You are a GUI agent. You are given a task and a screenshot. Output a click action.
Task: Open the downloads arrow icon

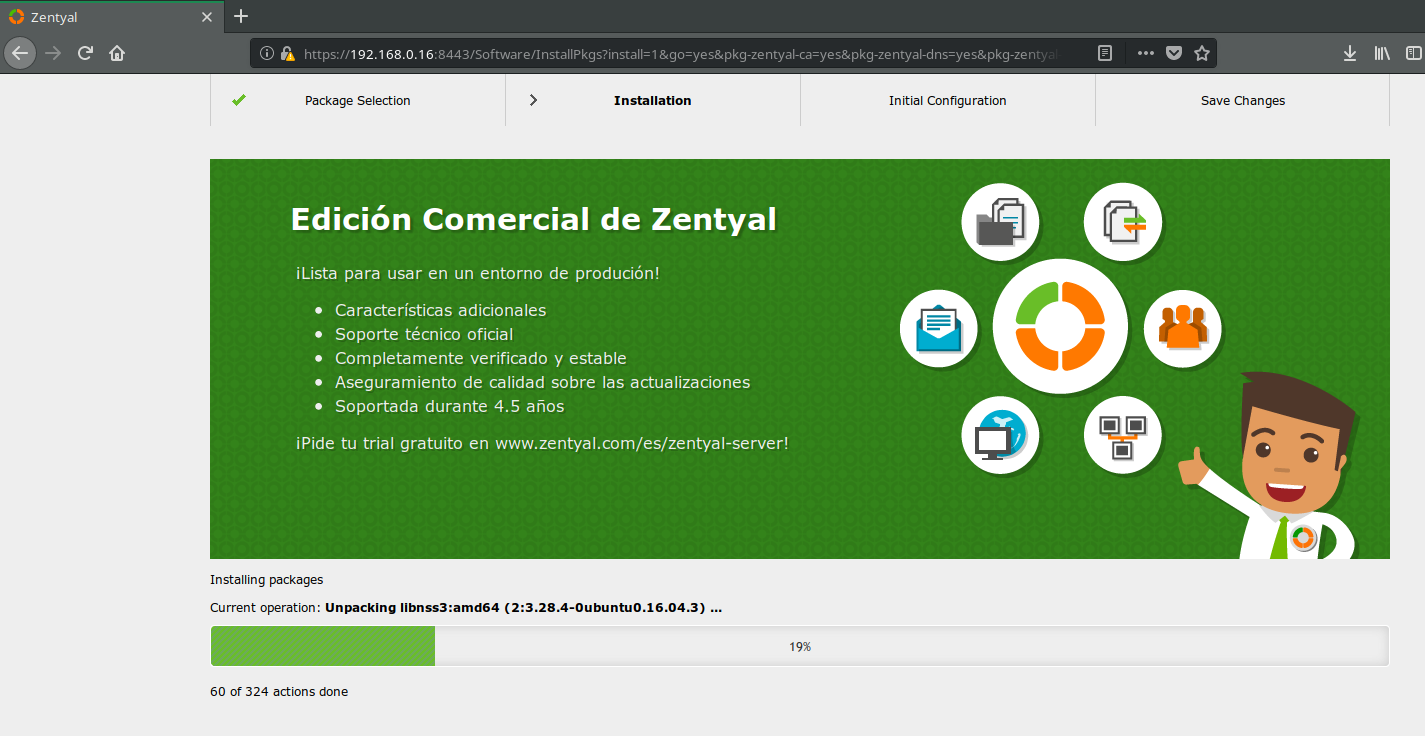(x=1349, y=53)
